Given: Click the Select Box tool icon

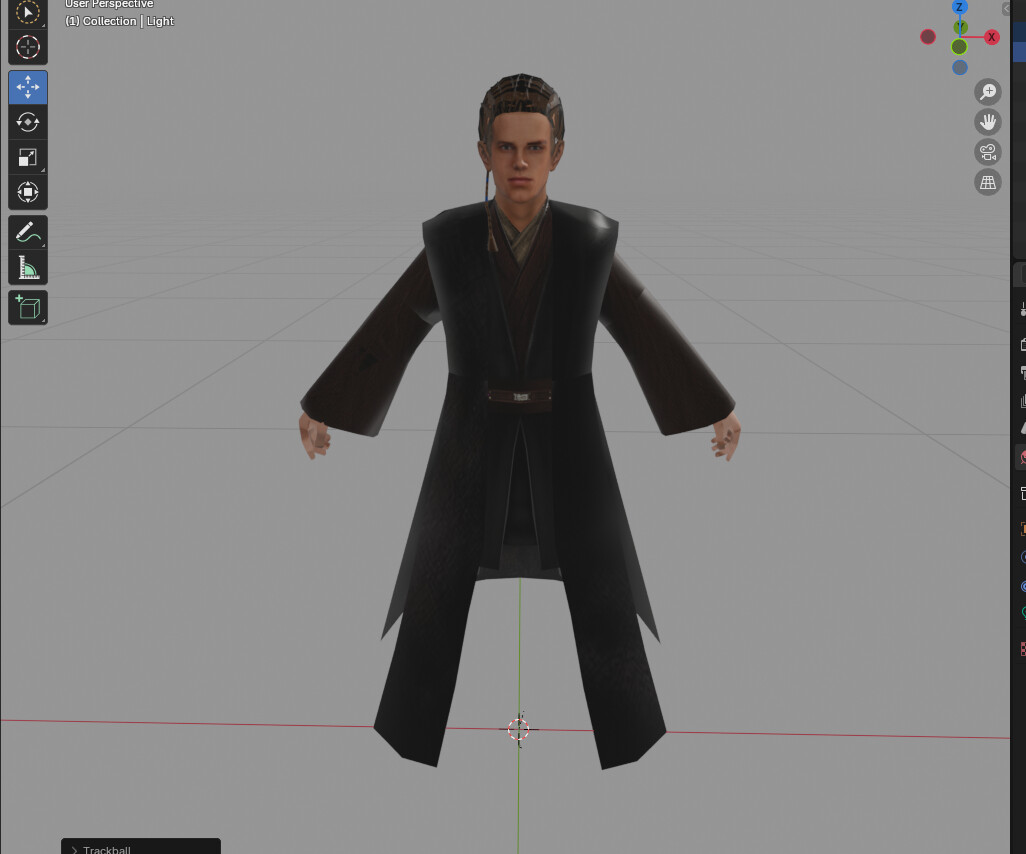Looking at the screenshot, I should pos(27,13).
